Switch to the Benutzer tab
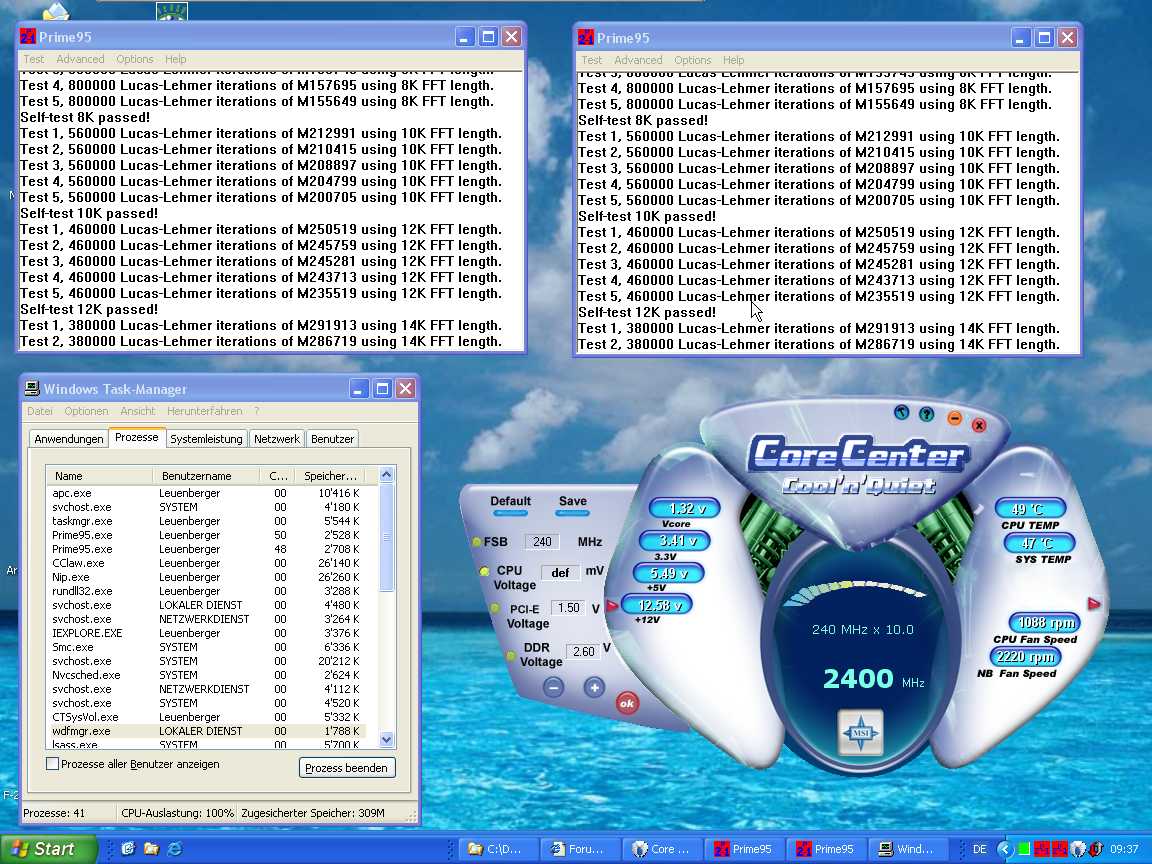 (332, 439)
